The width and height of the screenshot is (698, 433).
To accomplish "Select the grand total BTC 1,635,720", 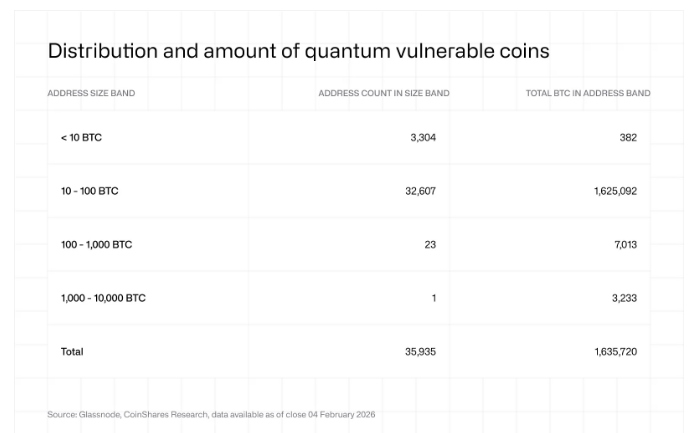I will 615,351.
